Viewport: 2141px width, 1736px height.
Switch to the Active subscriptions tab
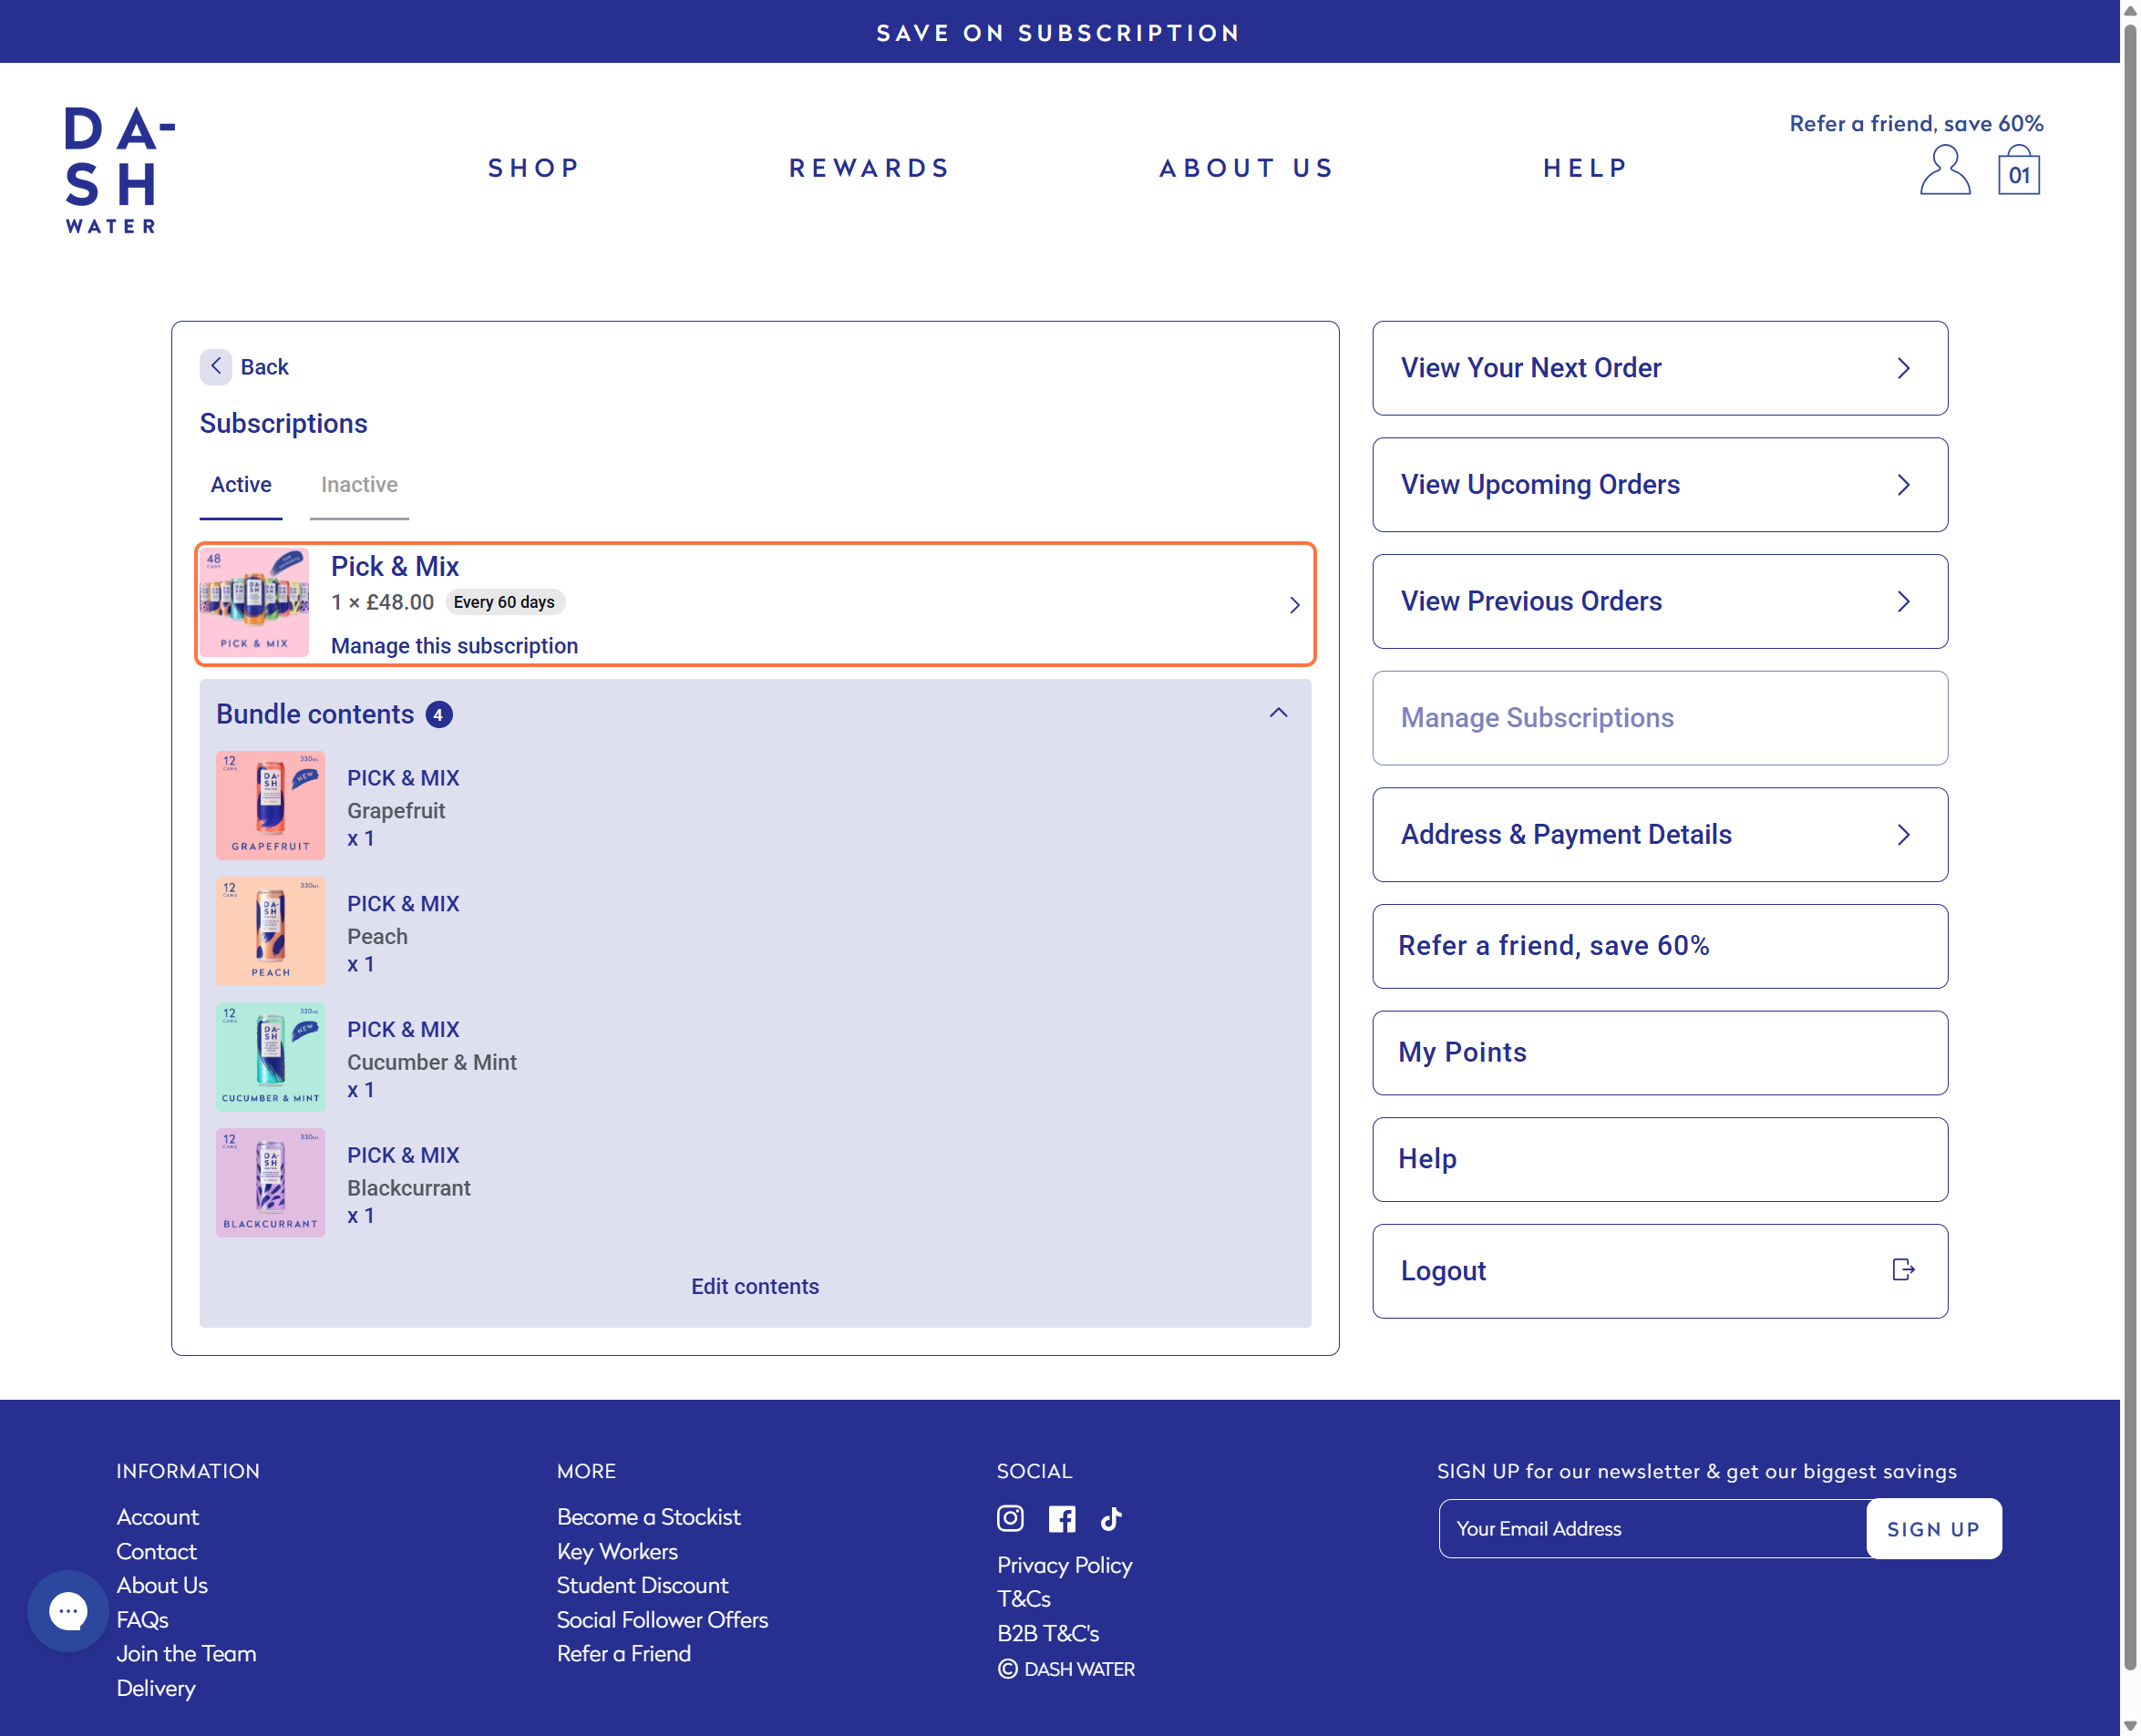coord(241,485)
